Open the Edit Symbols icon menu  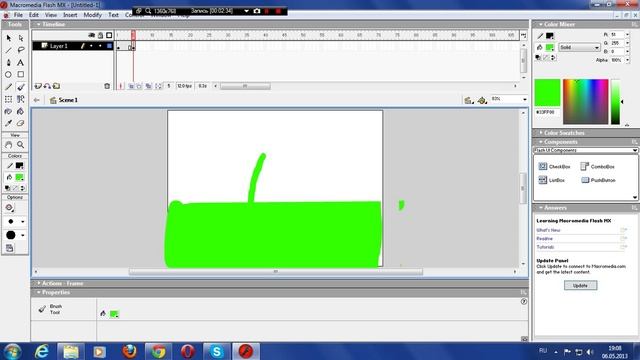pyautogui.click(x=482, y=100)
